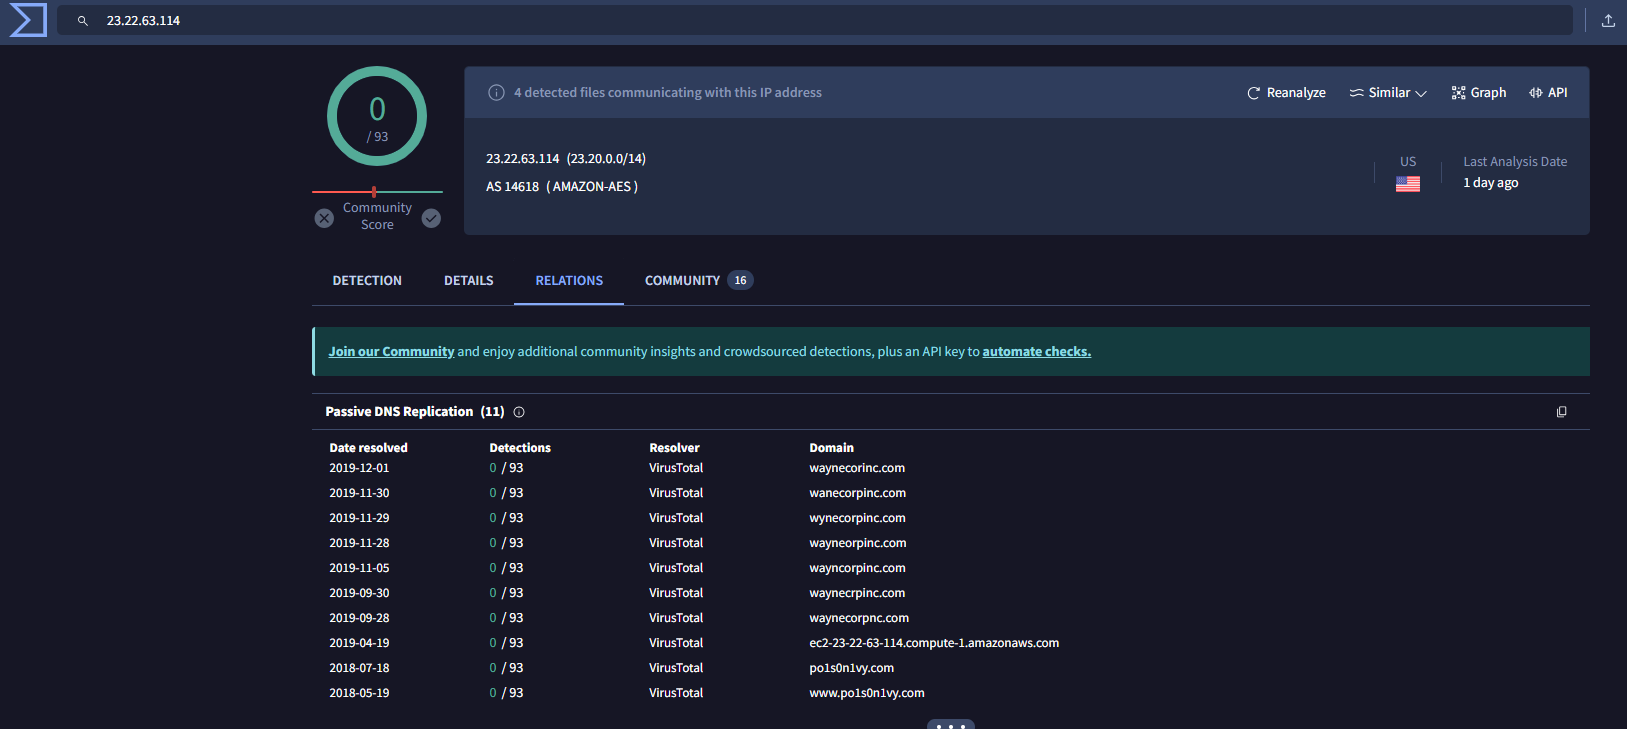
Task: Click the VirusTotal resolver in the 2019-11-05 row
Action: pos(676,568)
